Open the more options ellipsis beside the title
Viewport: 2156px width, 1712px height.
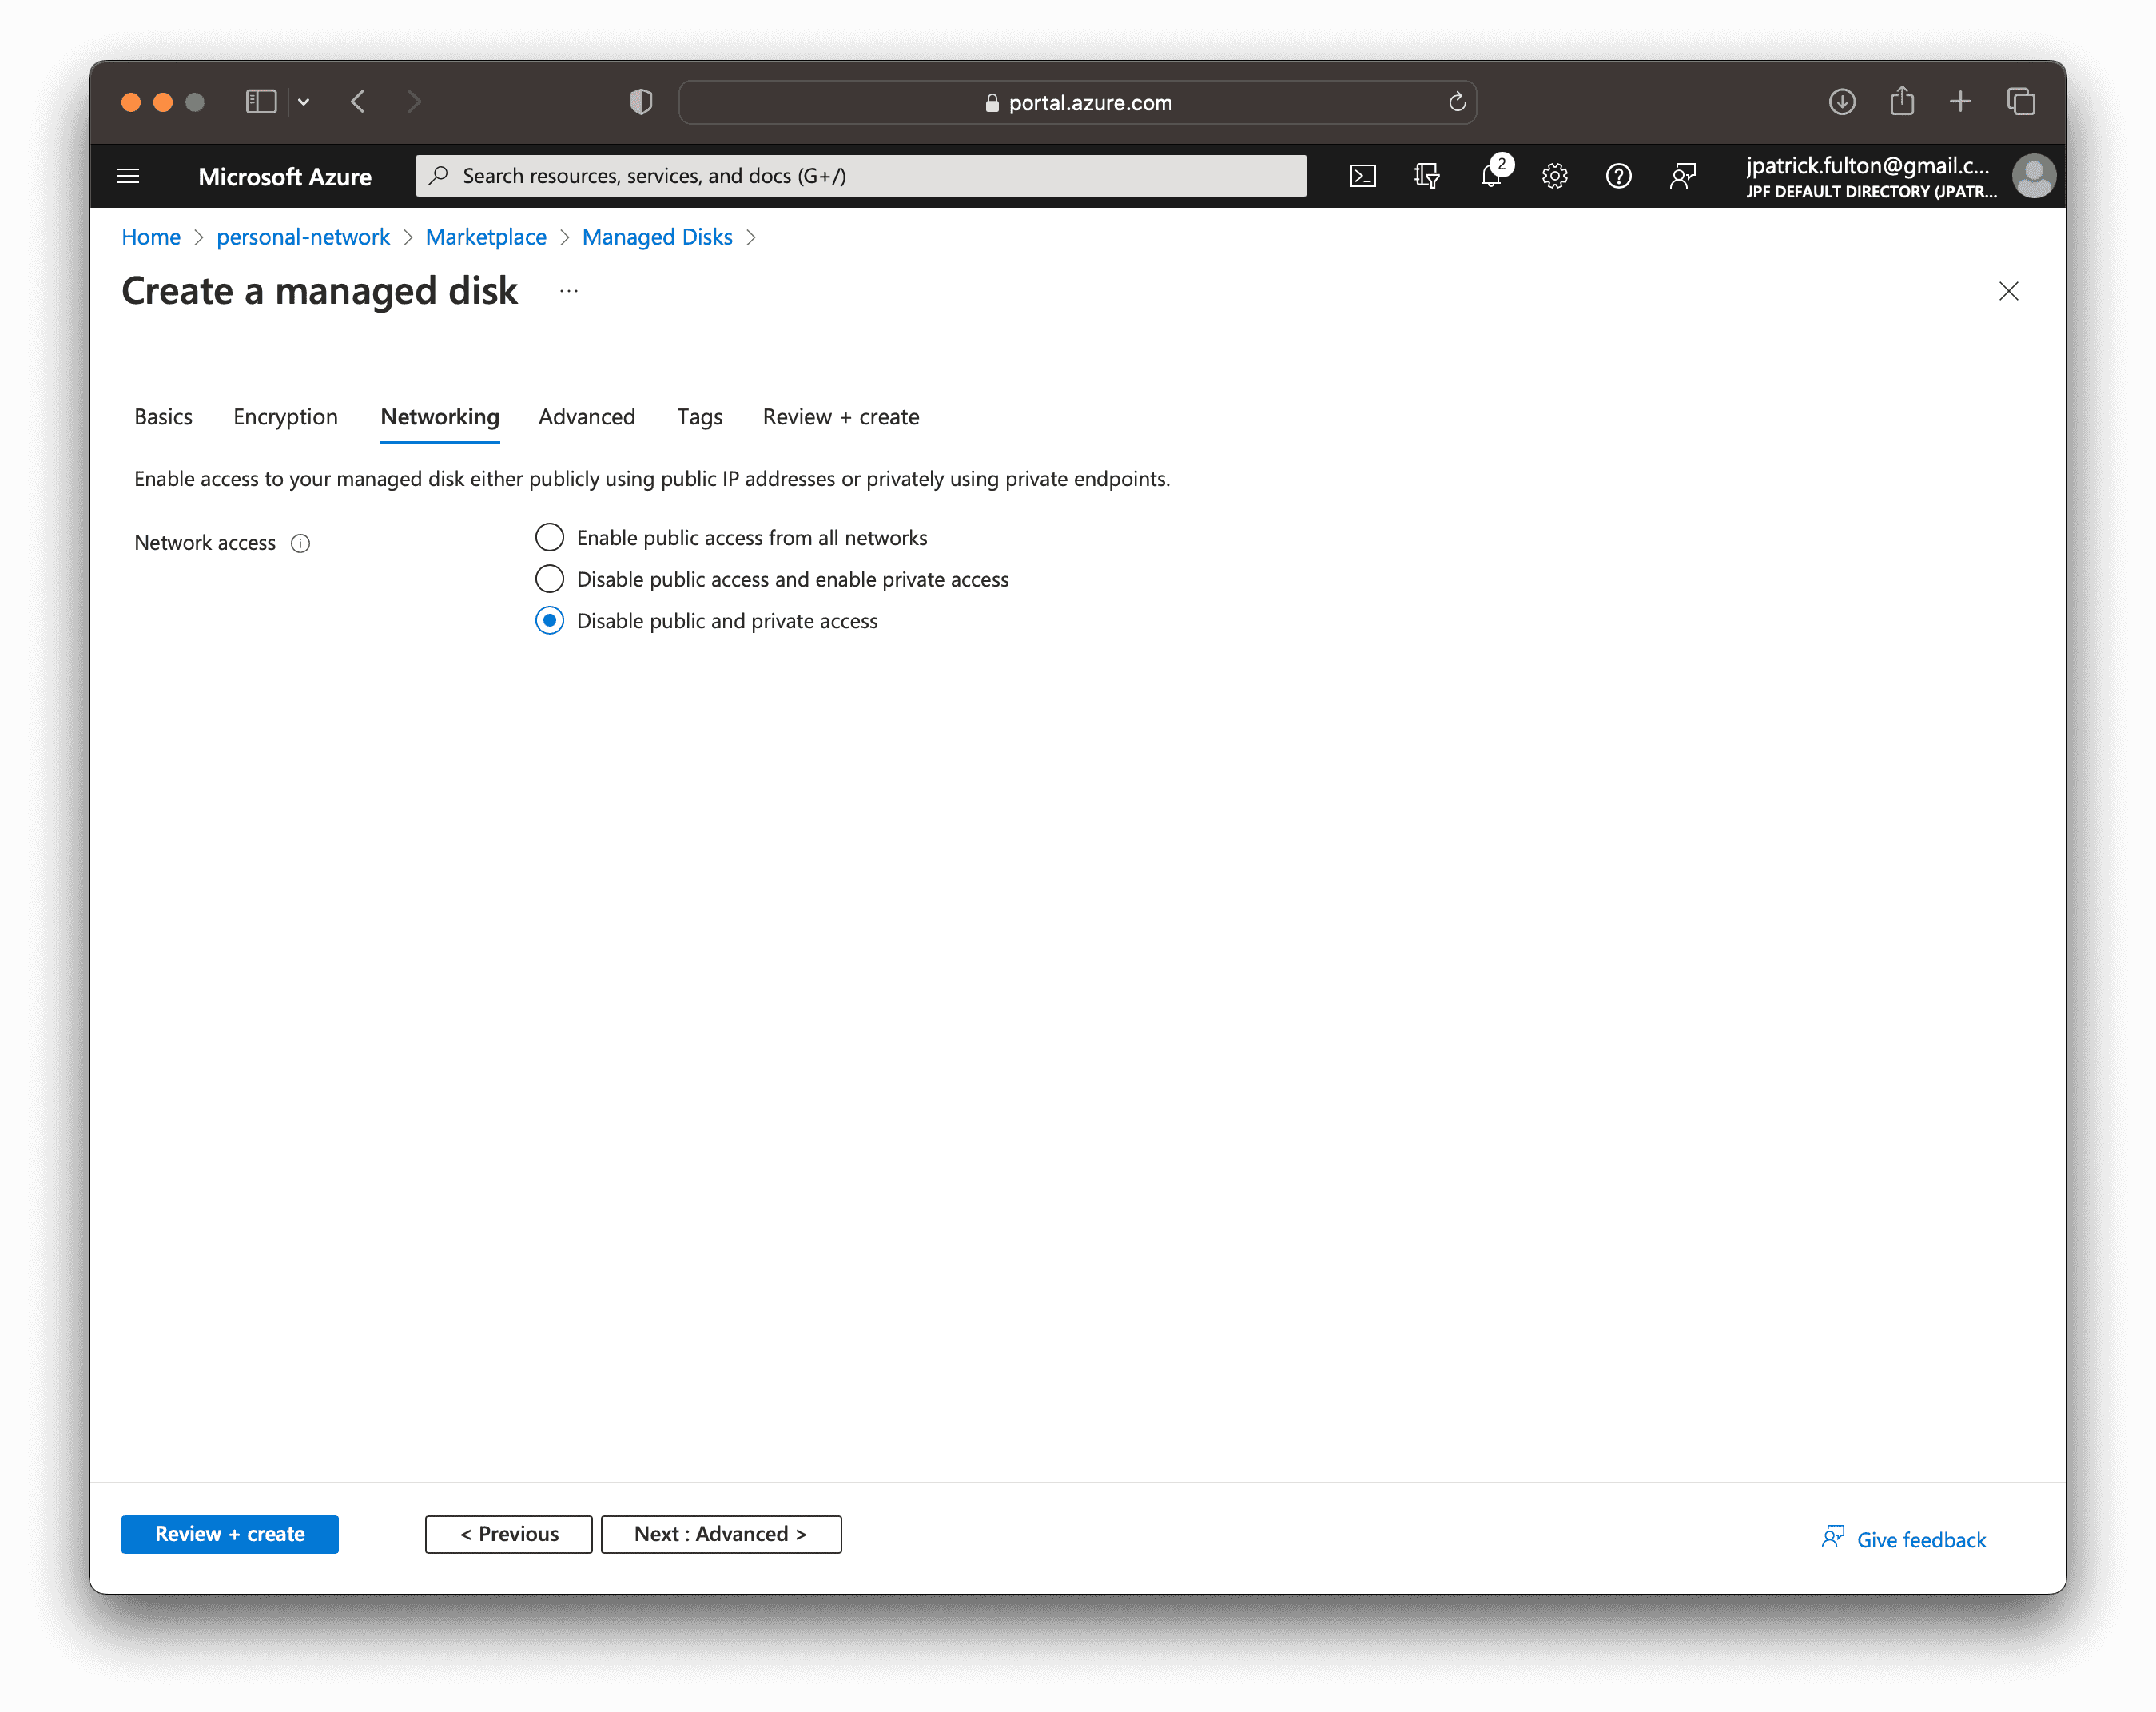pyautogui.click(x=569, y=291)
